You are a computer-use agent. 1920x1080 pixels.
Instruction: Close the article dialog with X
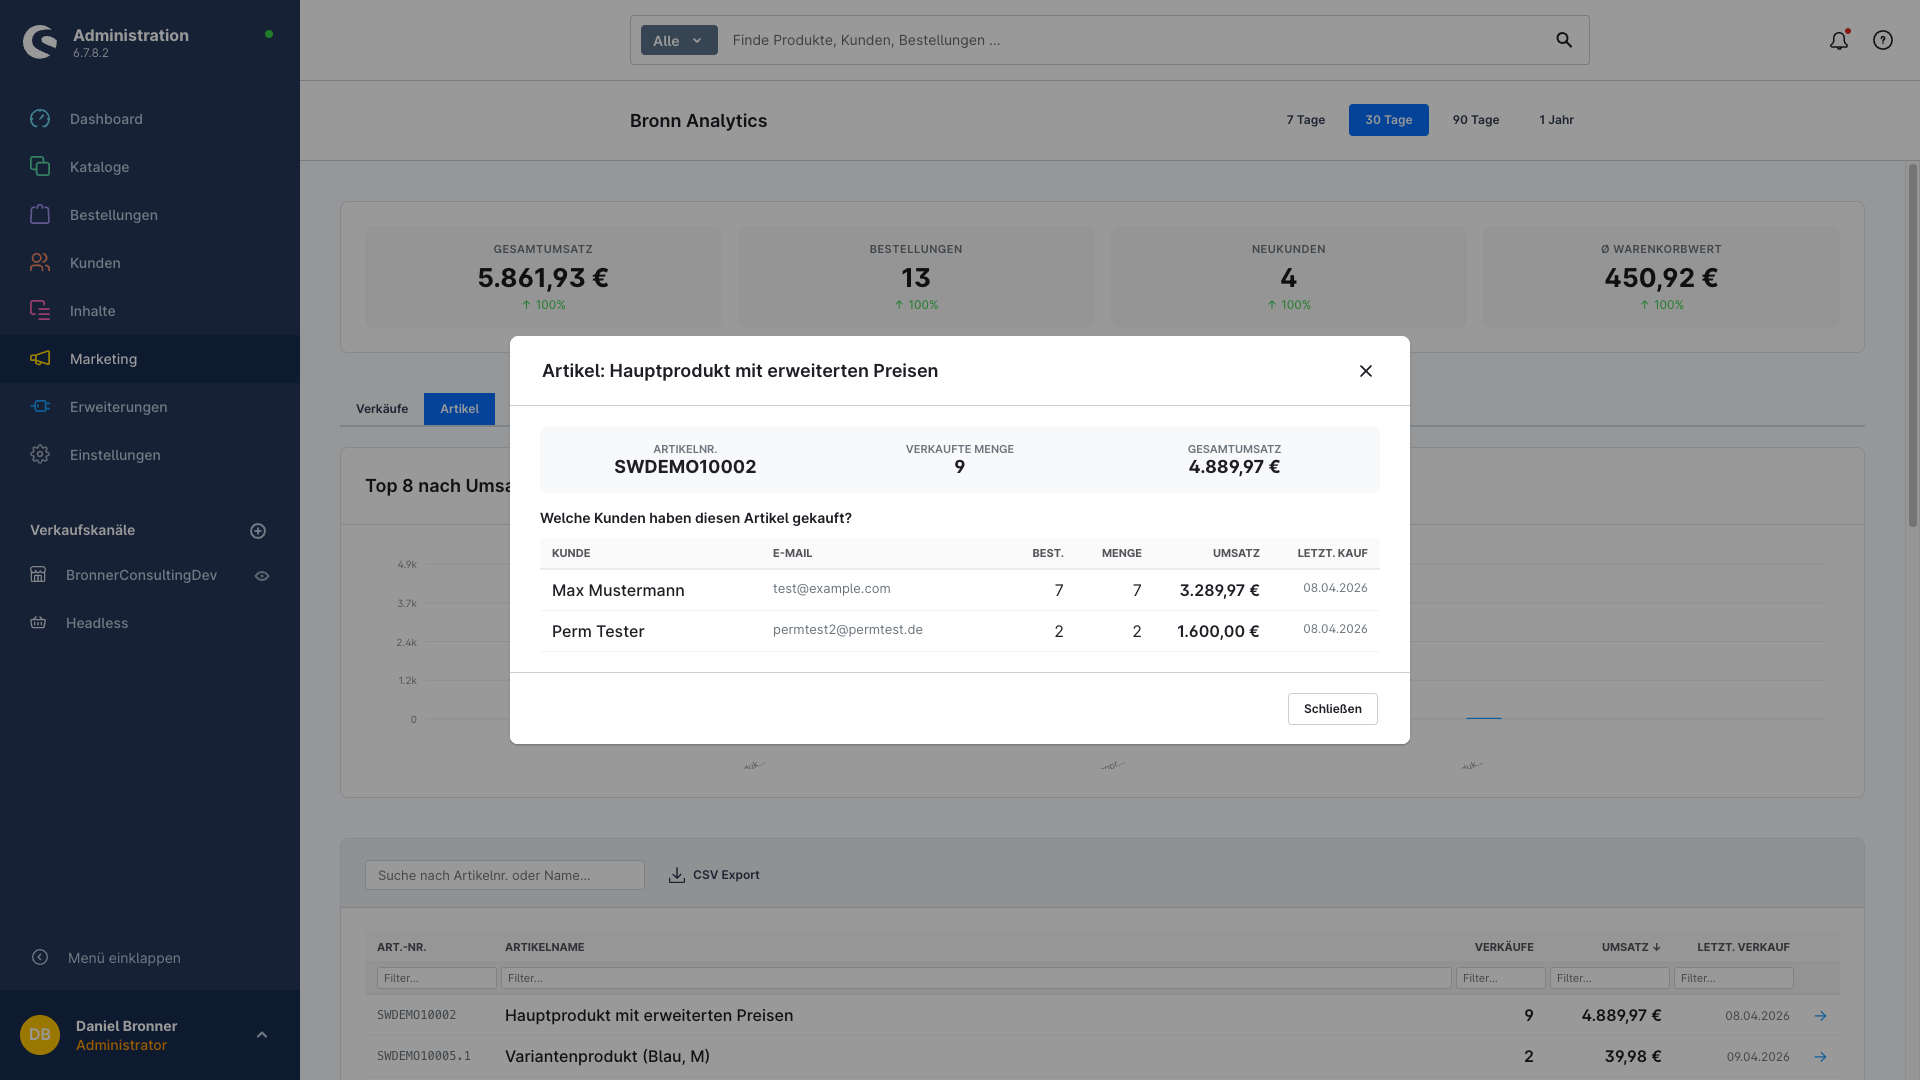1365,371
